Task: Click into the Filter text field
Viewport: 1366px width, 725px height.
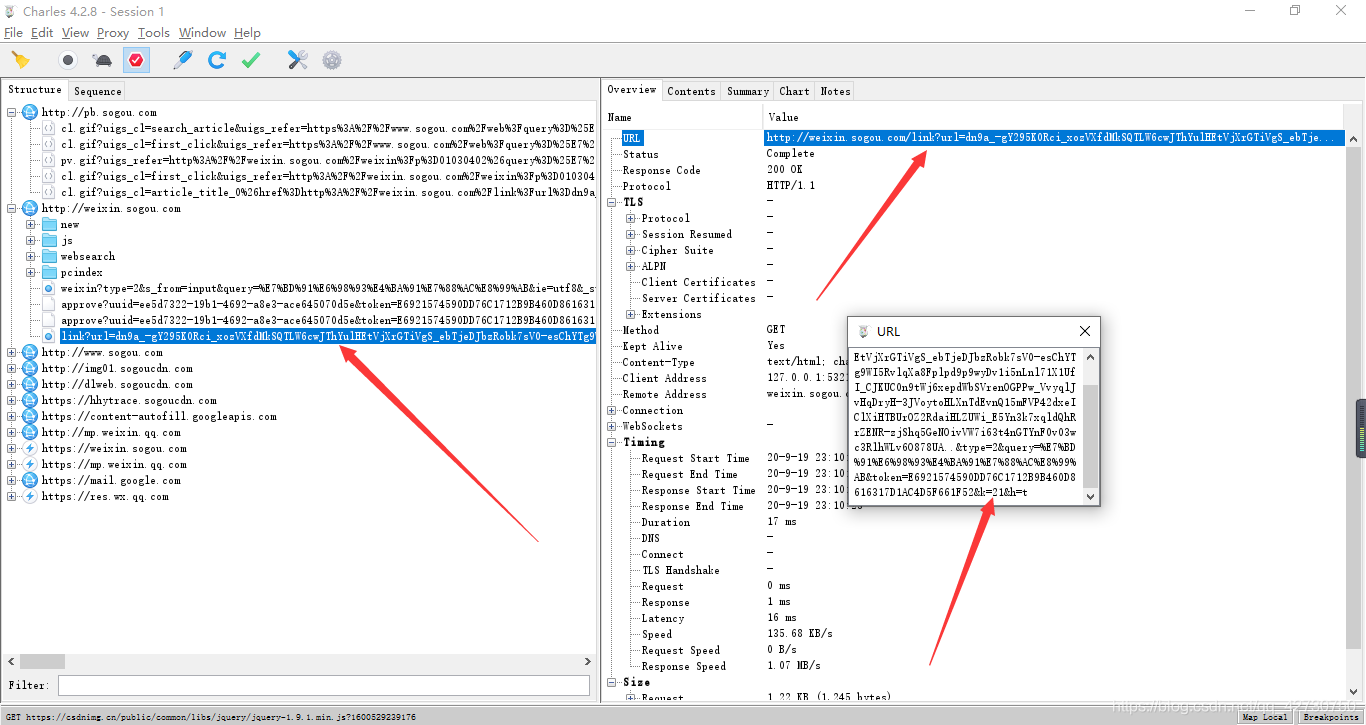Action: (x=323, y=685)
